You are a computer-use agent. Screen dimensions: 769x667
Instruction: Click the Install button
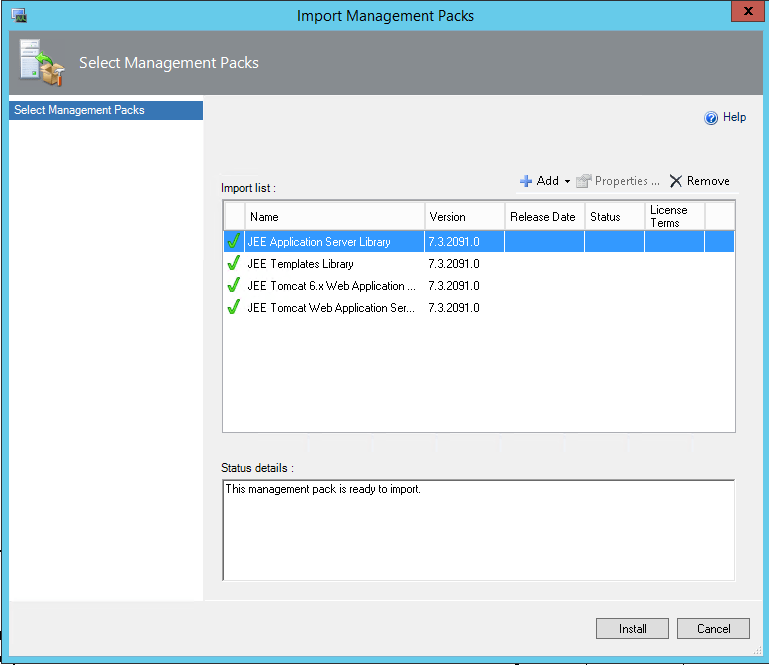pos(632,629)
